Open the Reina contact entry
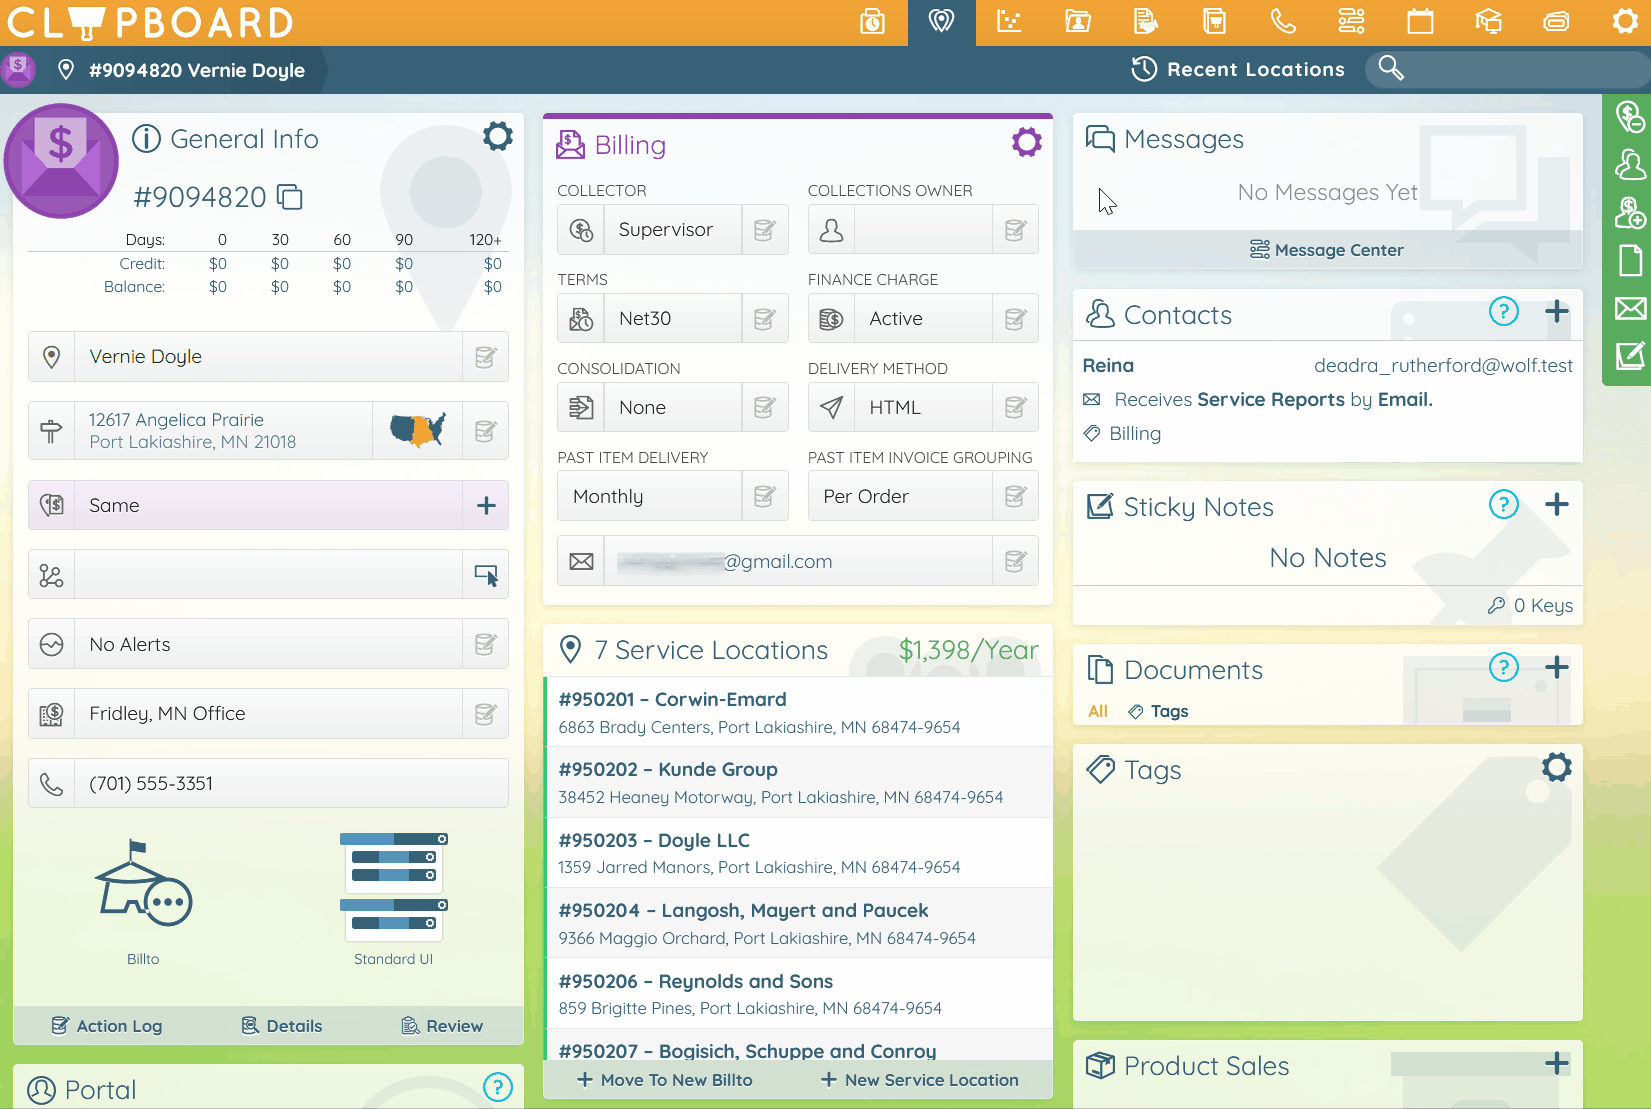This screenshot has width=1651, height=1109. [x=1108, y=366]
